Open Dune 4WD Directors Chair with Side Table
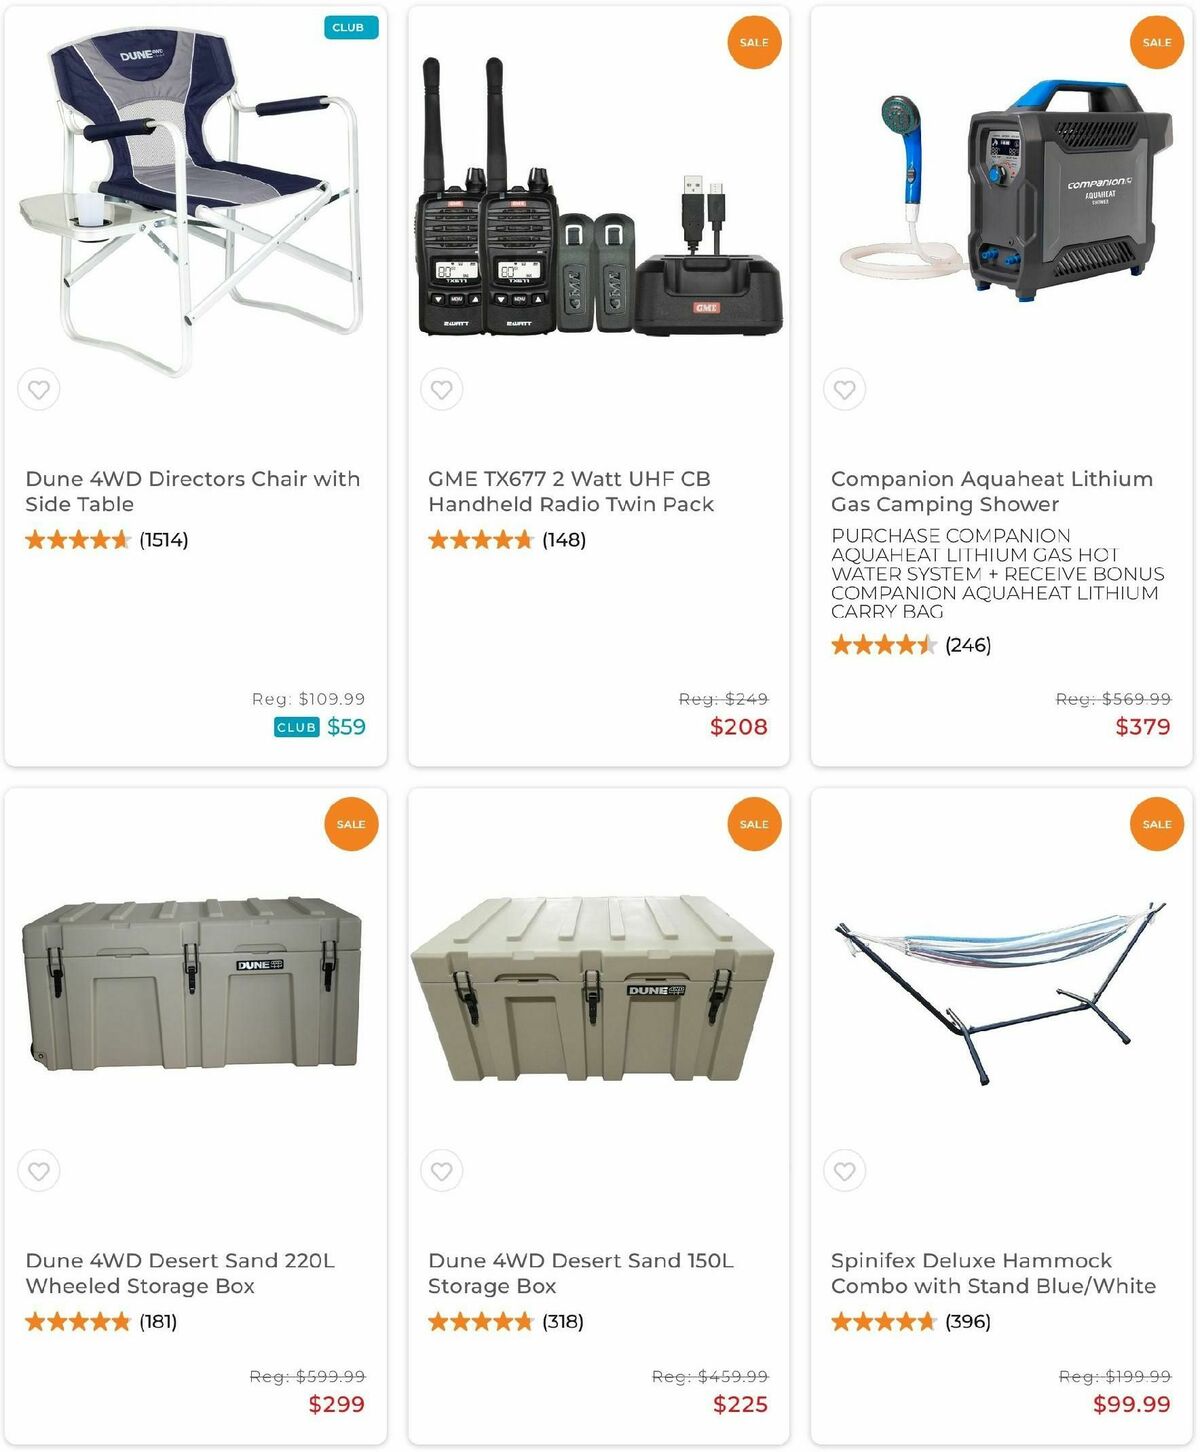Image resolution: width=1200 pixels, height=1452 pixels. pos(192,491)
